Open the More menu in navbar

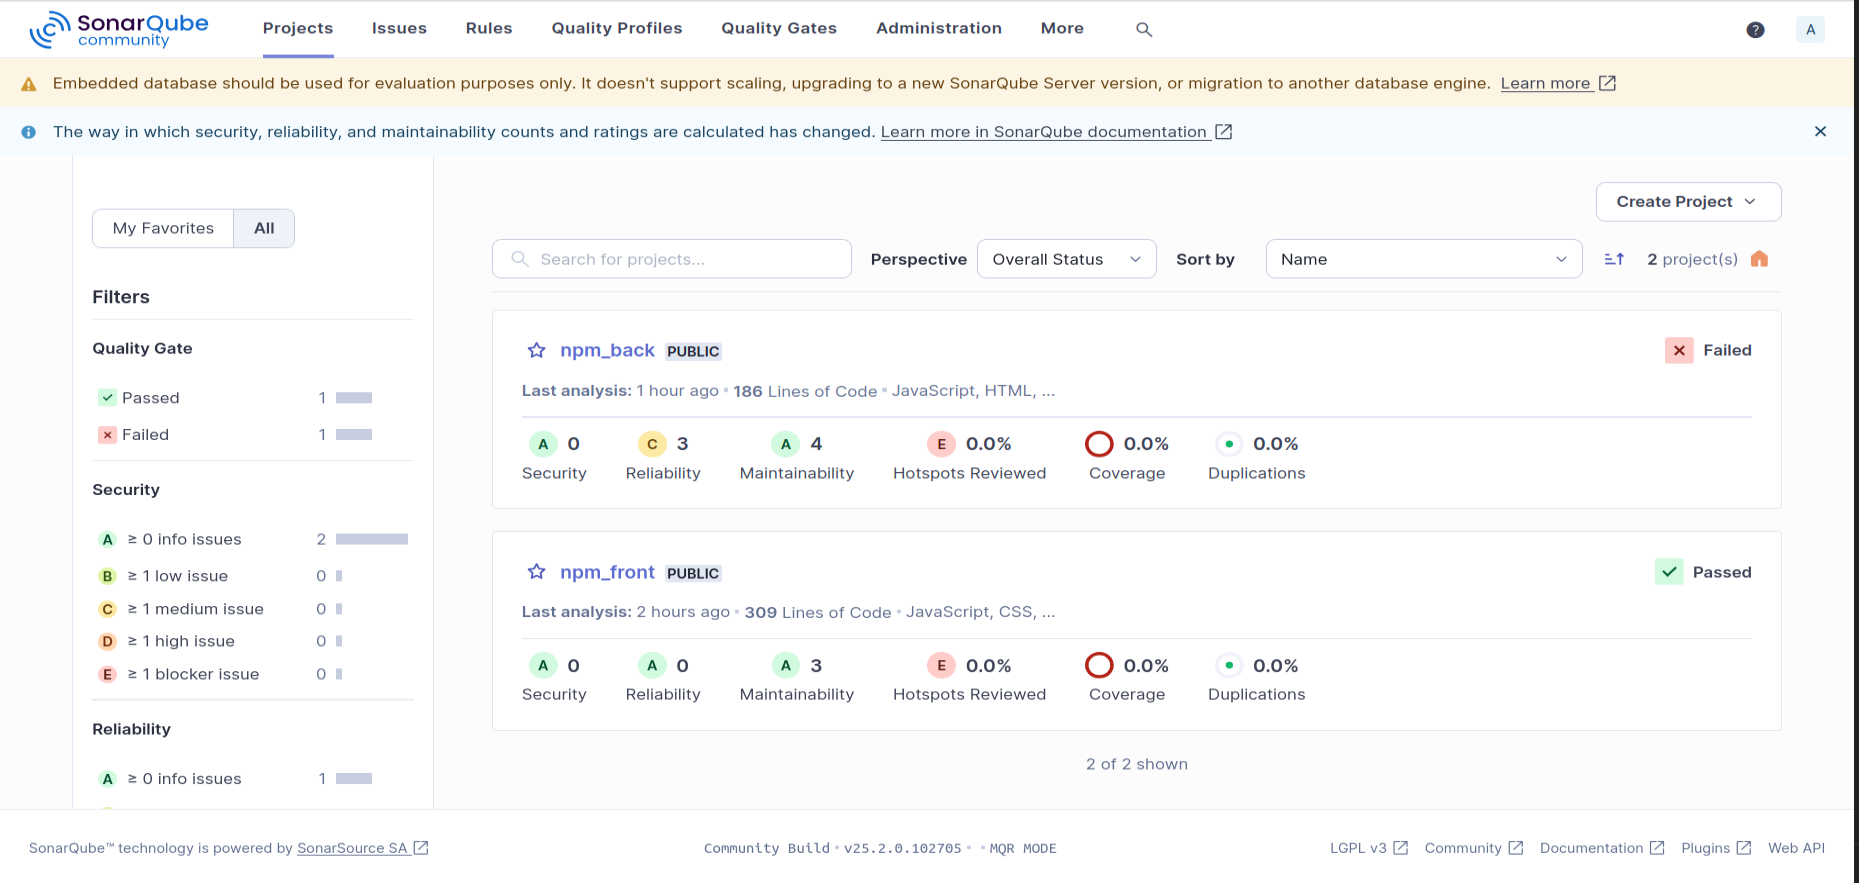click(1062, 29)
